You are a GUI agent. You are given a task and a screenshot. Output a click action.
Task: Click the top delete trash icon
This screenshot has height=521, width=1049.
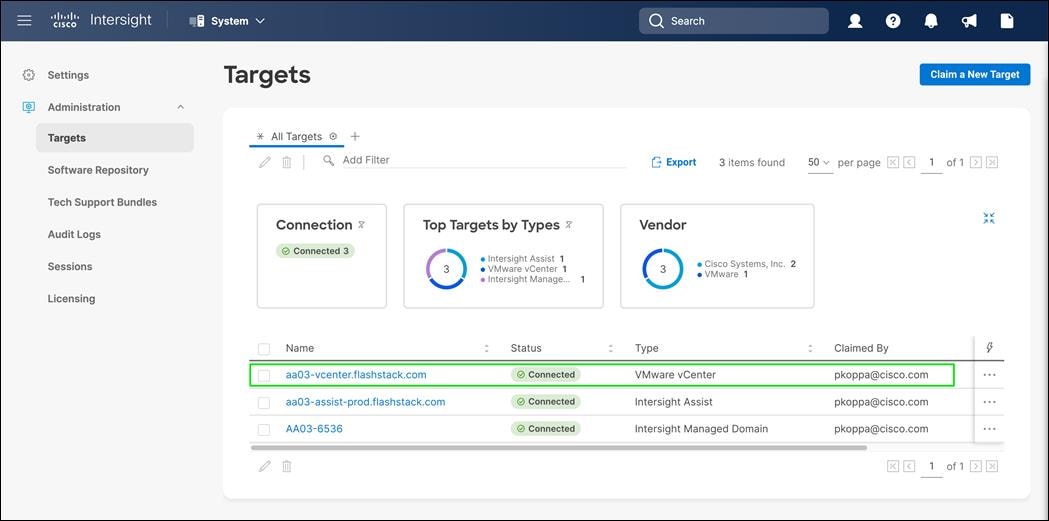pyautogui.click(x=286, y=162)
